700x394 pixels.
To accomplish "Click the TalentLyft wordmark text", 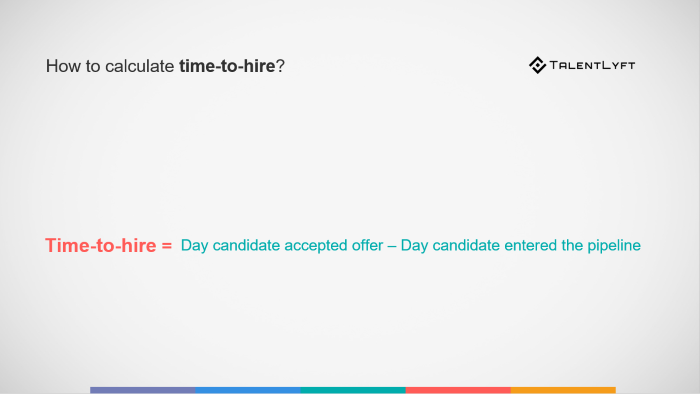I will 592,66.
